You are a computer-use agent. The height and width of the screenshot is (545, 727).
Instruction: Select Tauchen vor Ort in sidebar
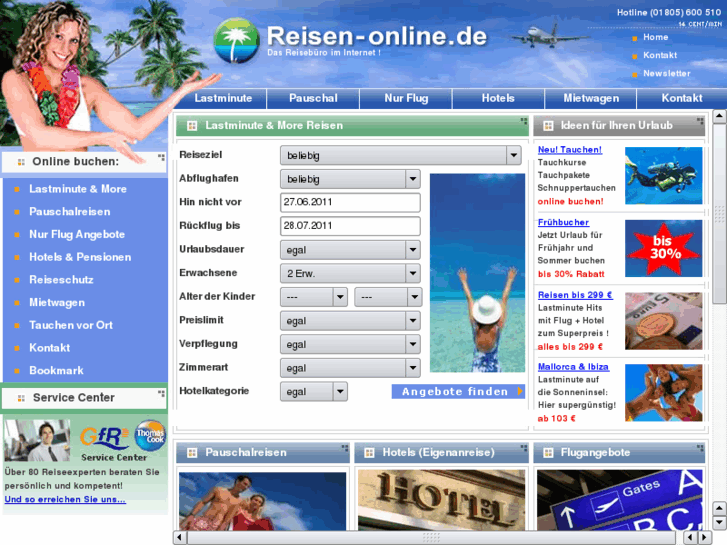coord(70,325)
